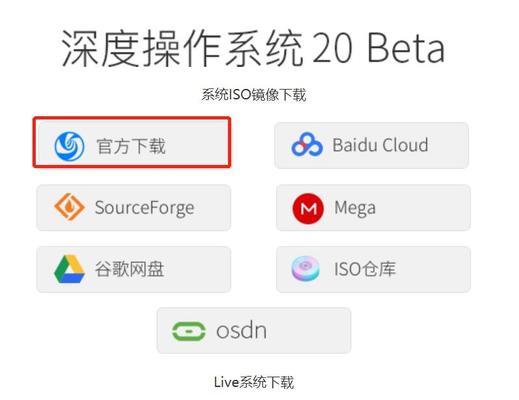
Task: Open the ISO仓库 label
Action: click(x=365, y=269)
